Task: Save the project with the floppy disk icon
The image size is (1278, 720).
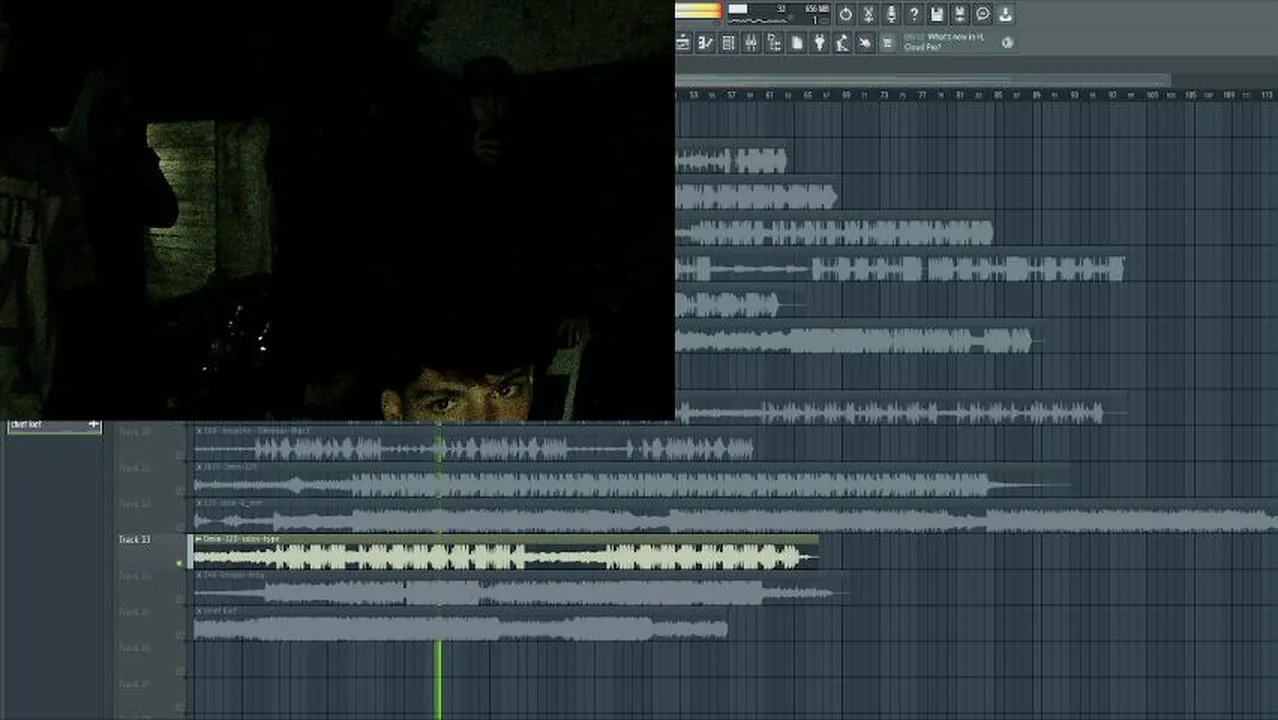Action: [x=937, y=14]
